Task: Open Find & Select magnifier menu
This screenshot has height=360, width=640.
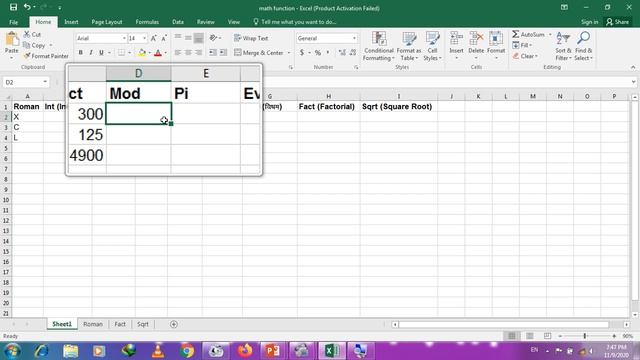Action: [583, 46]
